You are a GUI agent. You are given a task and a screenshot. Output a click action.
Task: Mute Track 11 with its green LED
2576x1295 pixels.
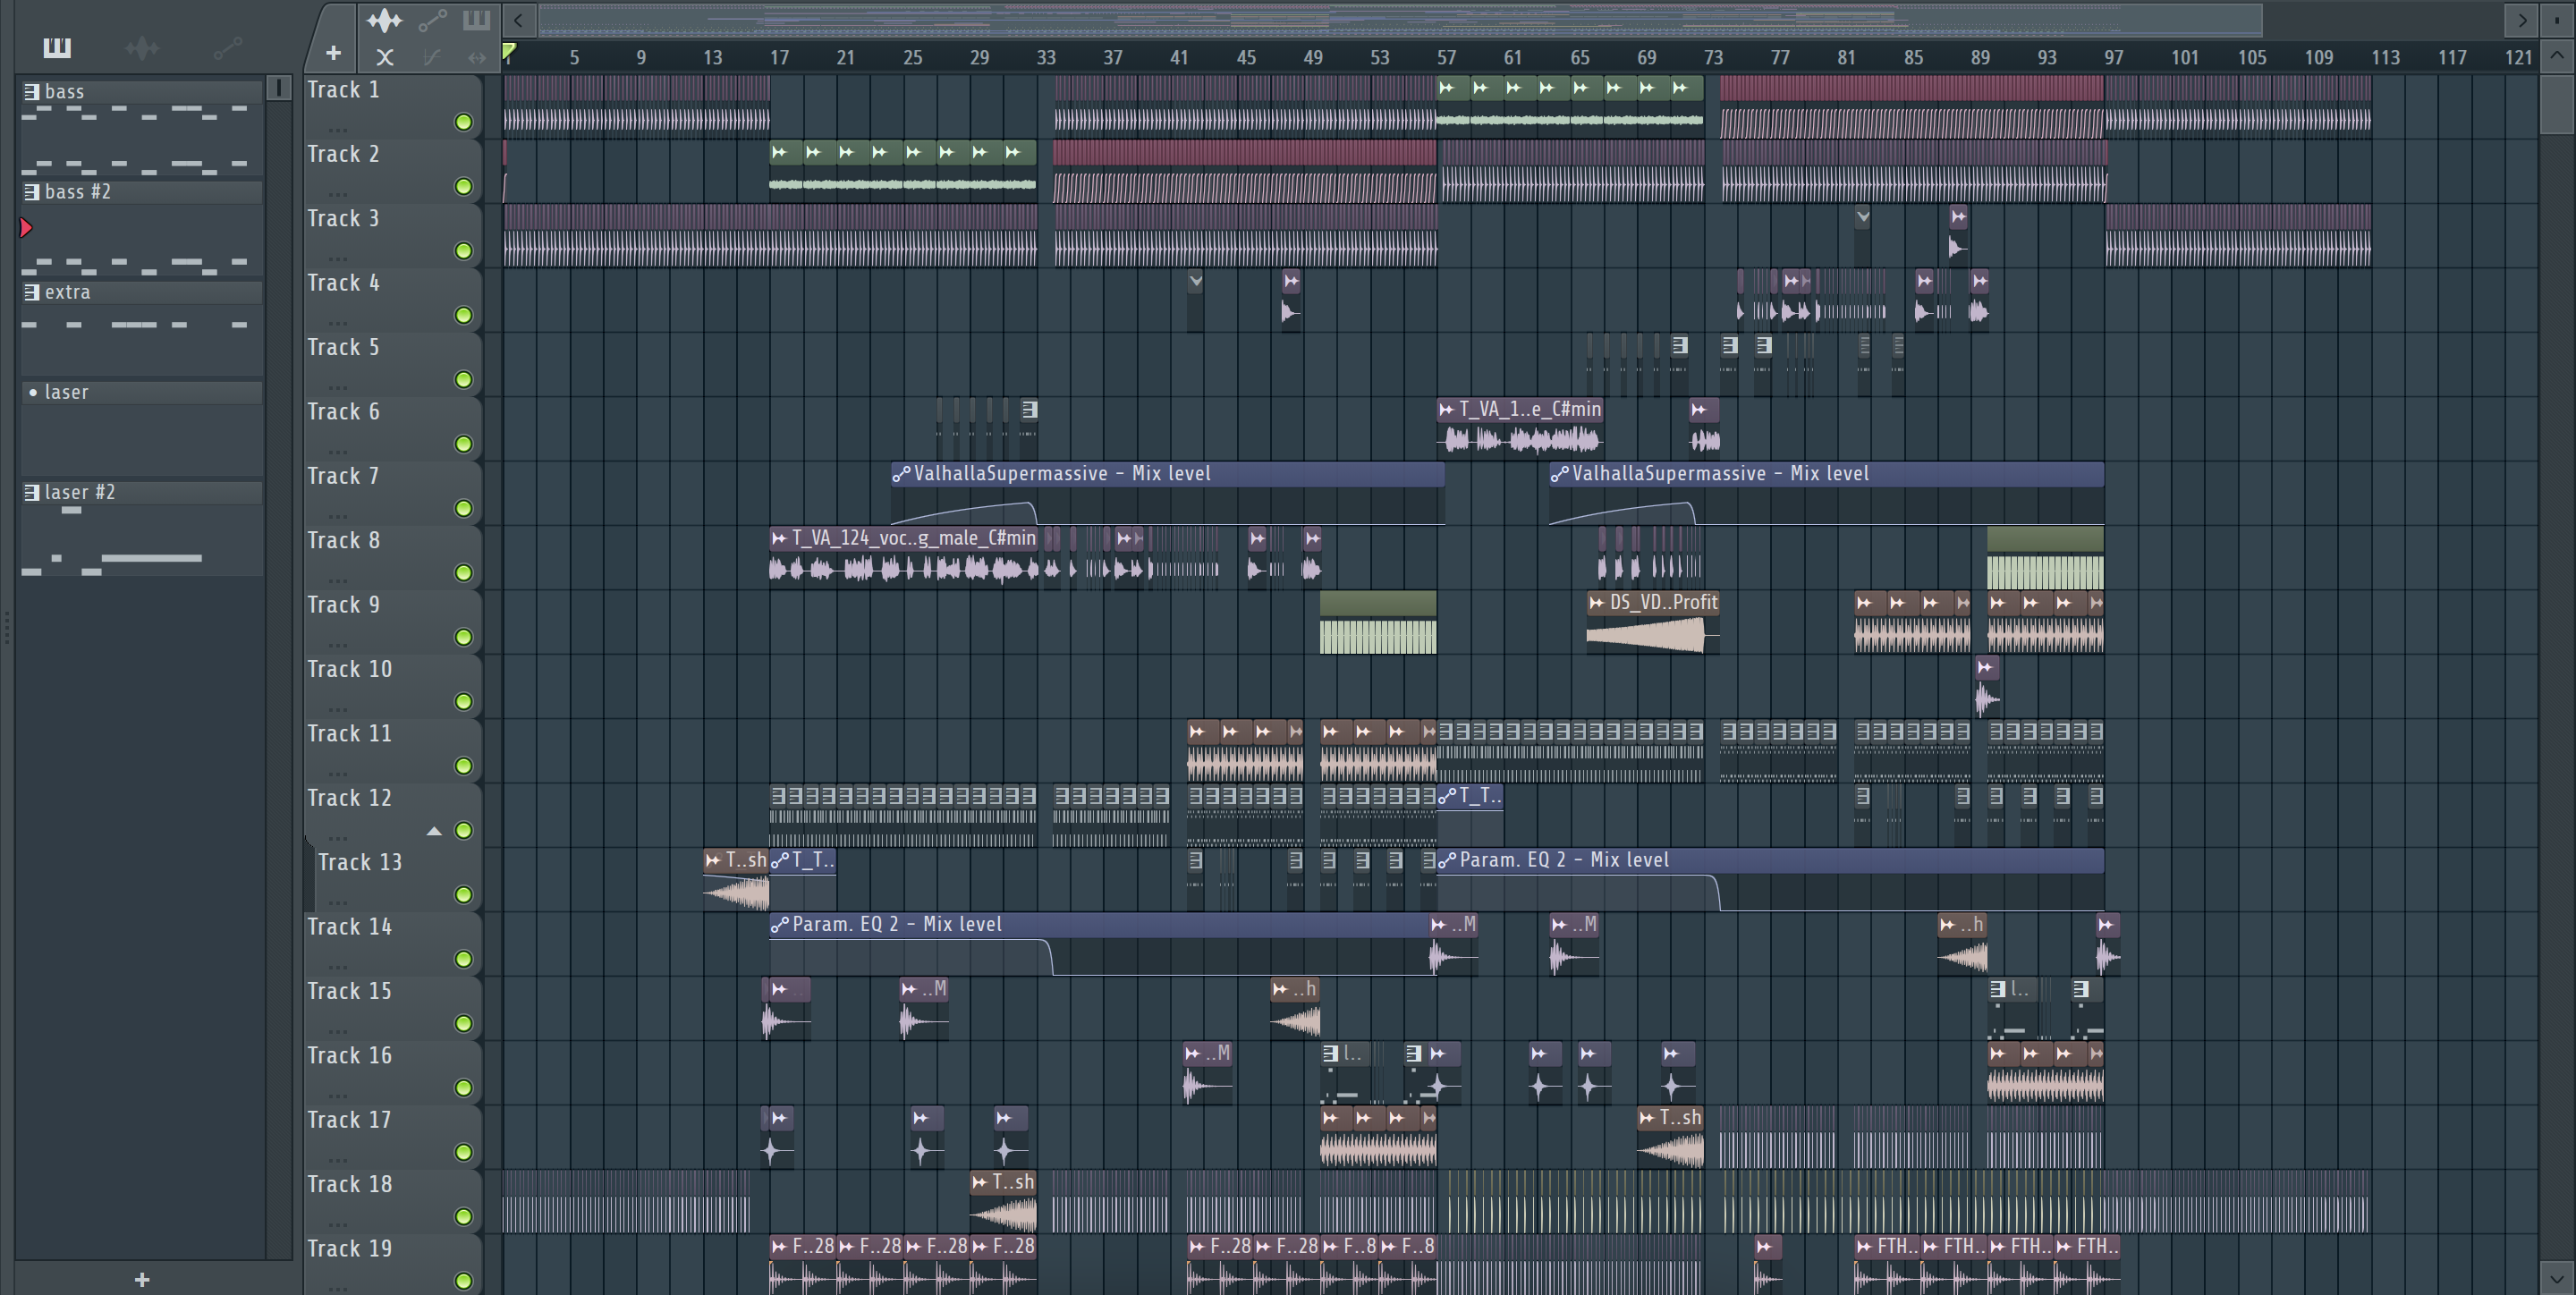463,766
